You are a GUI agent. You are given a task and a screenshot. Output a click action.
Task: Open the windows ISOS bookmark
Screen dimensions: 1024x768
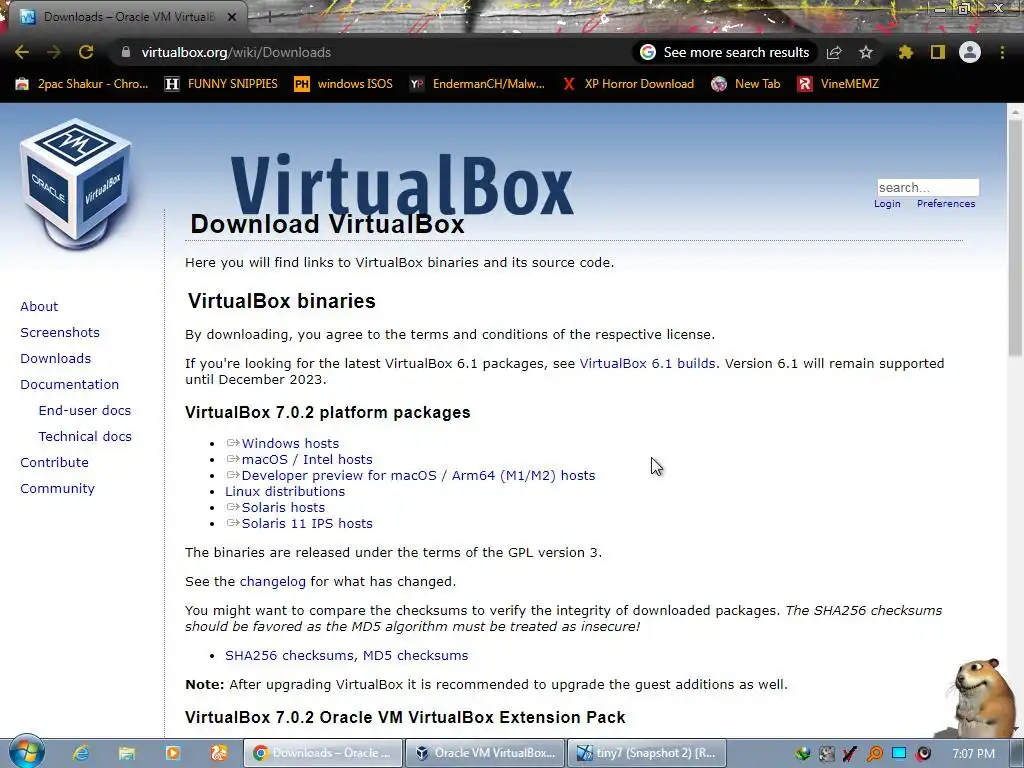pyautogui.click(x=344, y=84)
